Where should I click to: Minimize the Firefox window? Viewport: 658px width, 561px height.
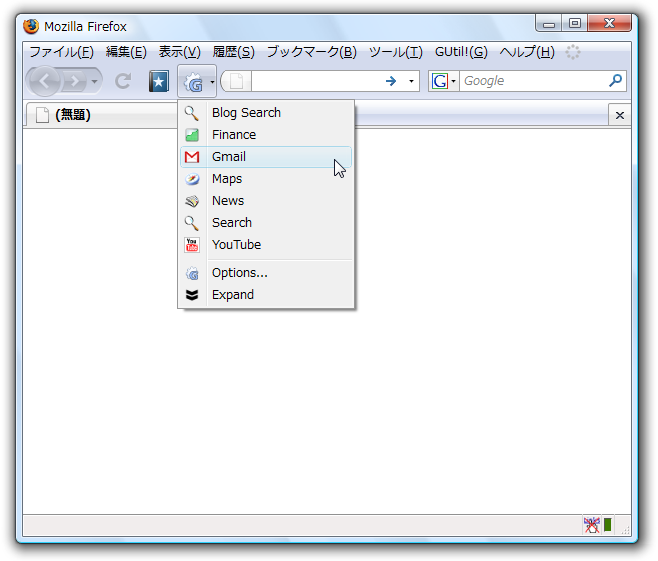point(548,24)
